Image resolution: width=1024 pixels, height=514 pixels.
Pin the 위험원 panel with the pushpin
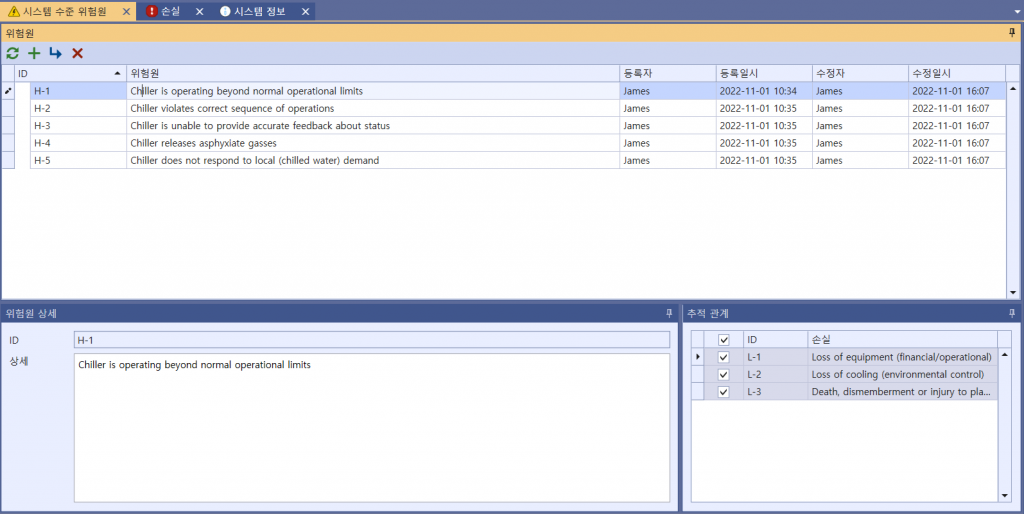coord(1012,33)
